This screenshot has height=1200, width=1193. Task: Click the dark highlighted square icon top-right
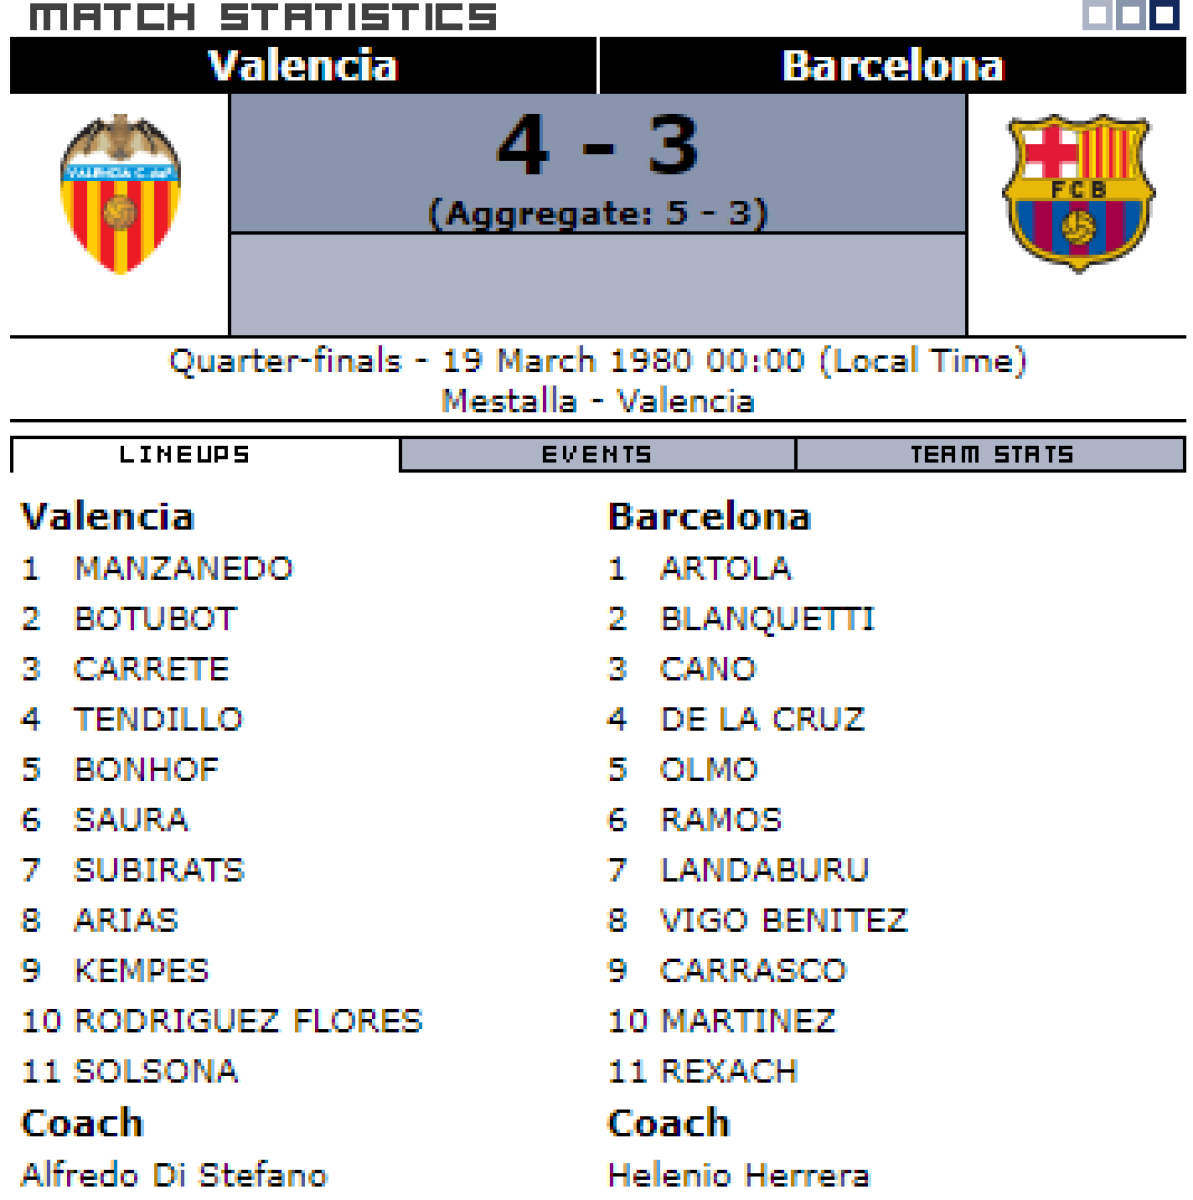point(1164,15)
